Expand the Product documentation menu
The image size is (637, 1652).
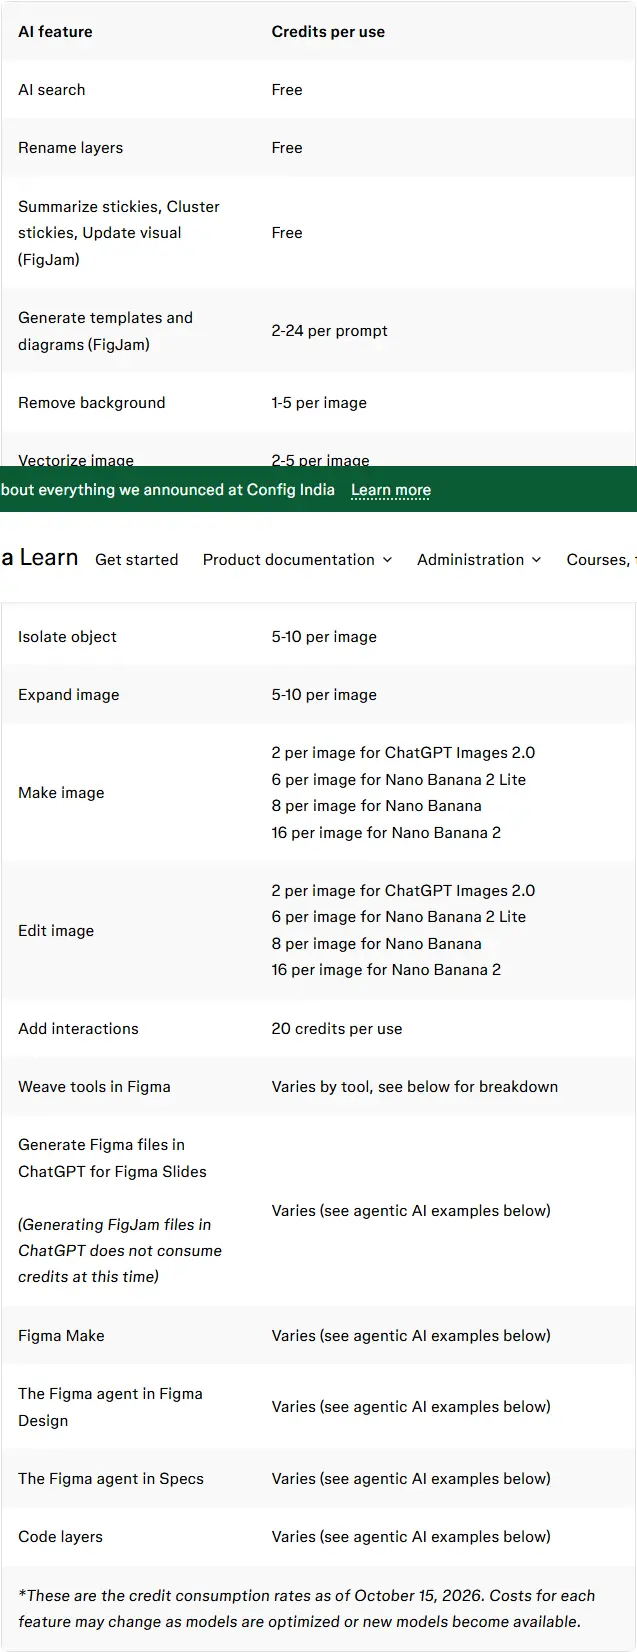pos(297,560)
